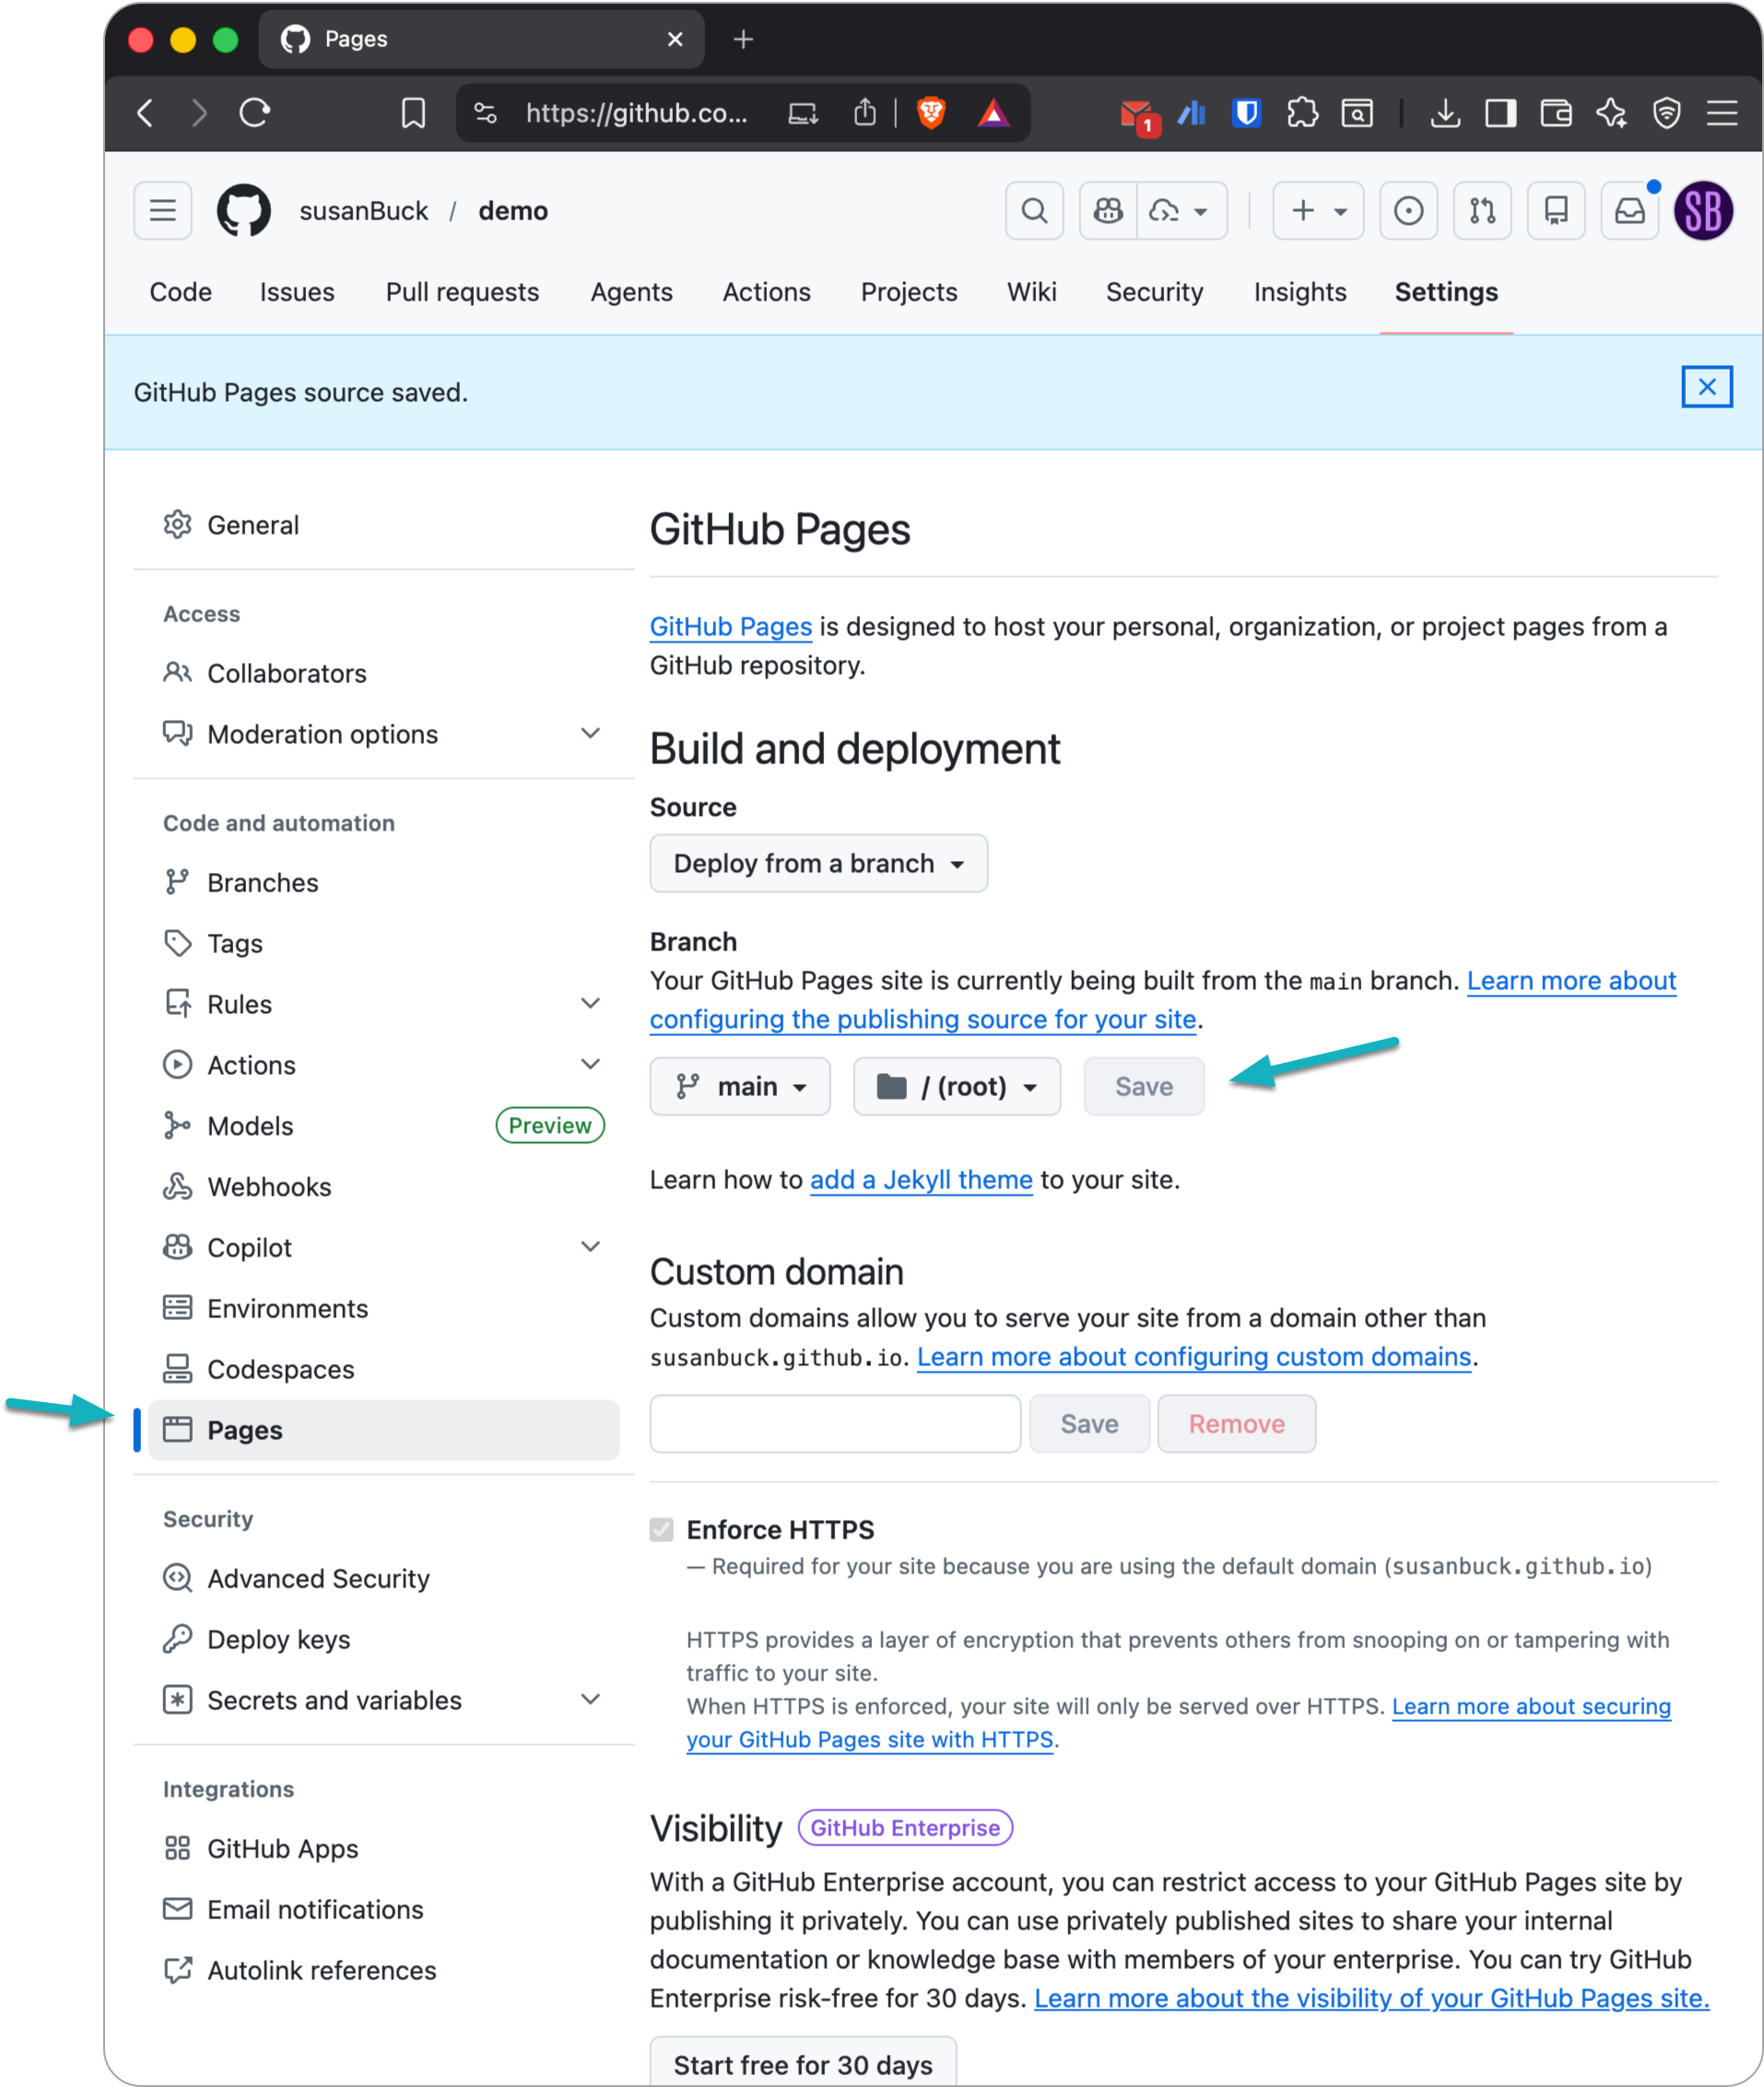Open the add a Jekyll theme link
Image resolution: width=1764 pixels, height=2087 pixels.
click(x=920, y=1180)
